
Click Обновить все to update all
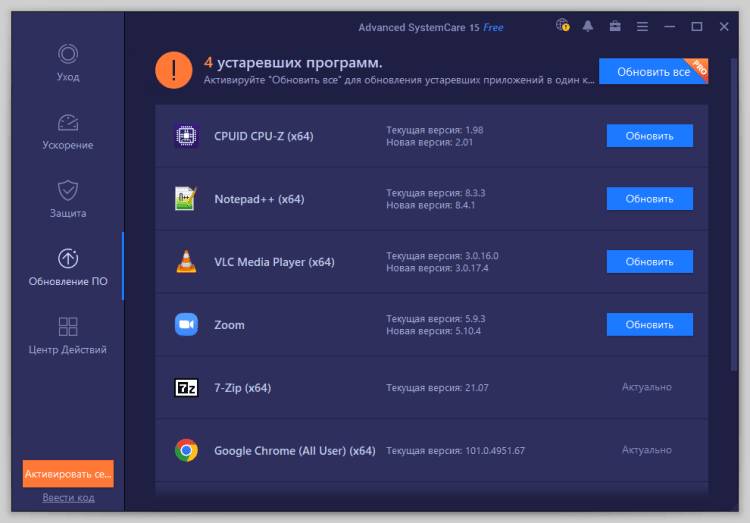(x=653, y=71)
